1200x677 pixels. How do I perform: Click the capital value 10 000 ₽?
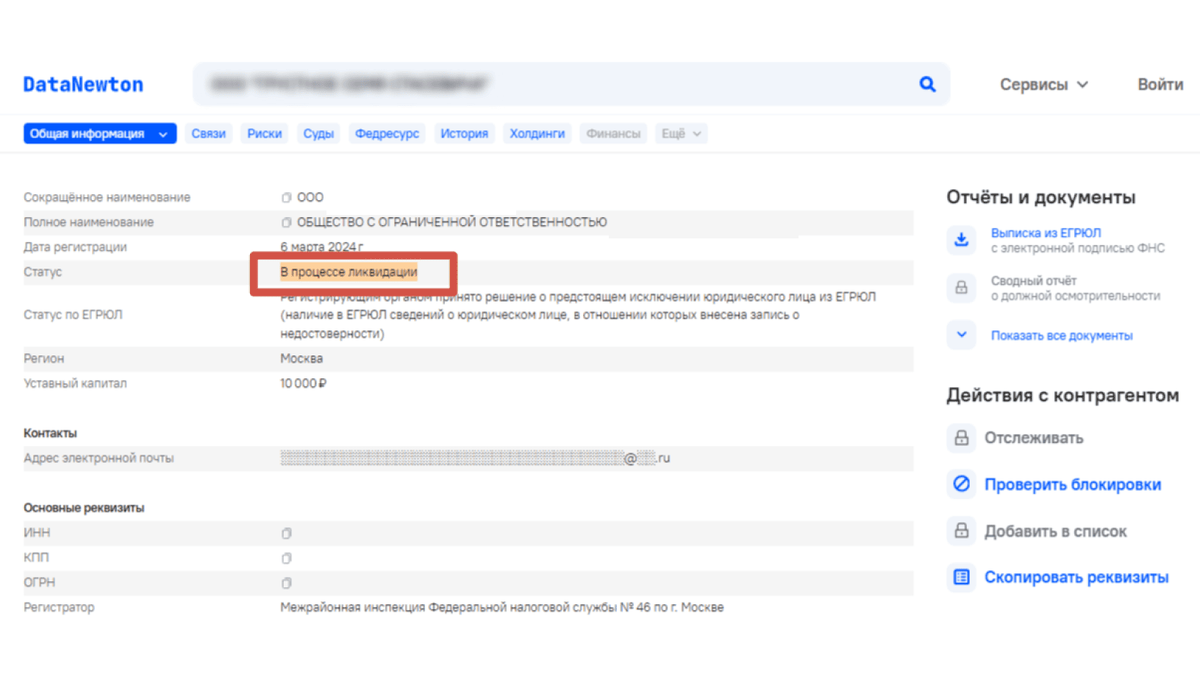click(x=305, y=384)
